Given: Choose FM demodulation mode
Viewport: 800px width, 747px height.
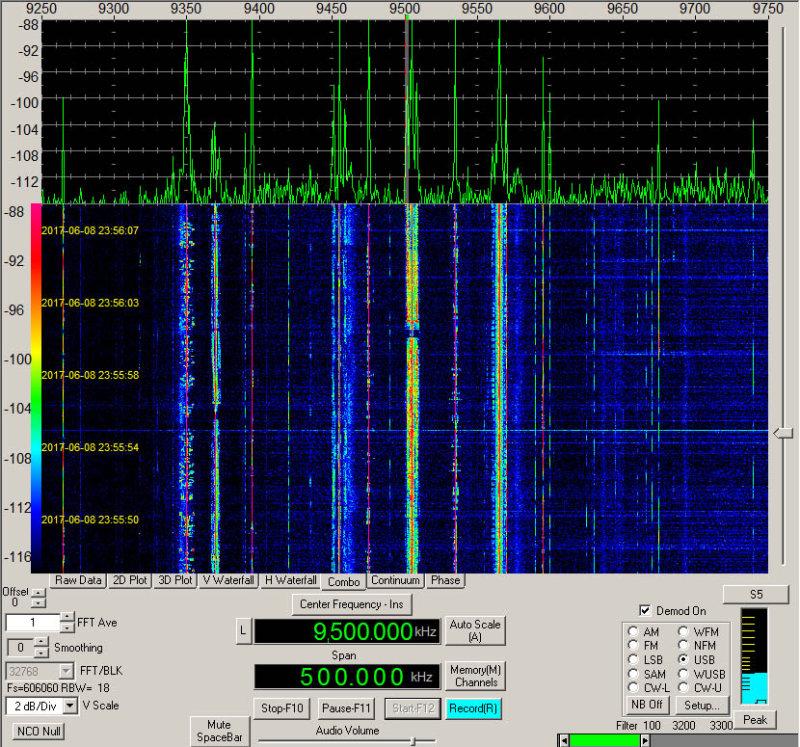Looking at the screenshot, I should (x=633, y=645).
